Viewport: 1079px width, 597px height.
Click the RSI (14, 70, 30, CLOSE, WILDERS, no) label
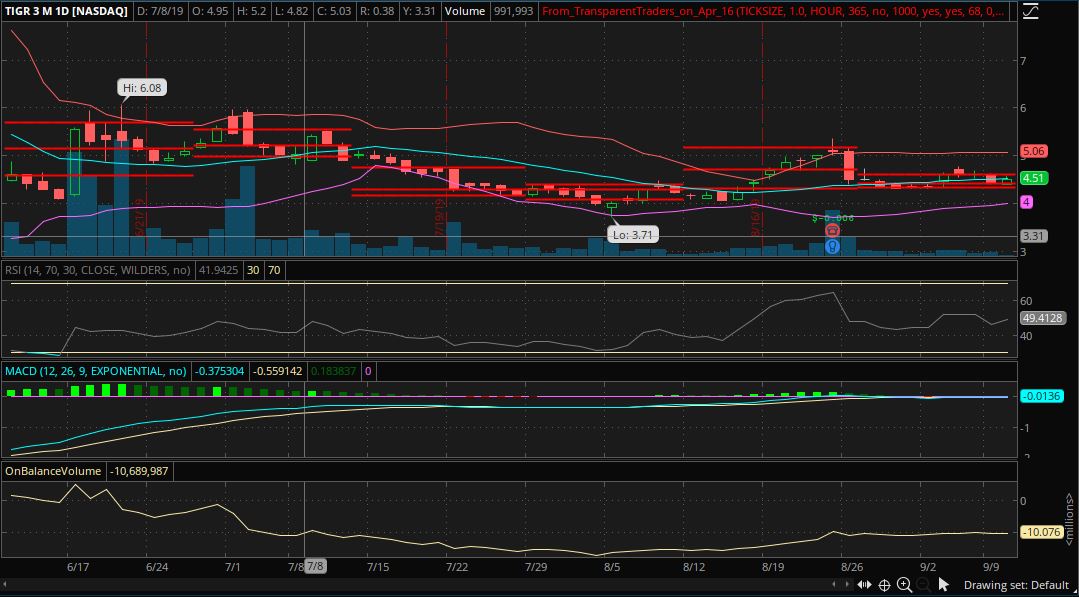coord(98,270)
